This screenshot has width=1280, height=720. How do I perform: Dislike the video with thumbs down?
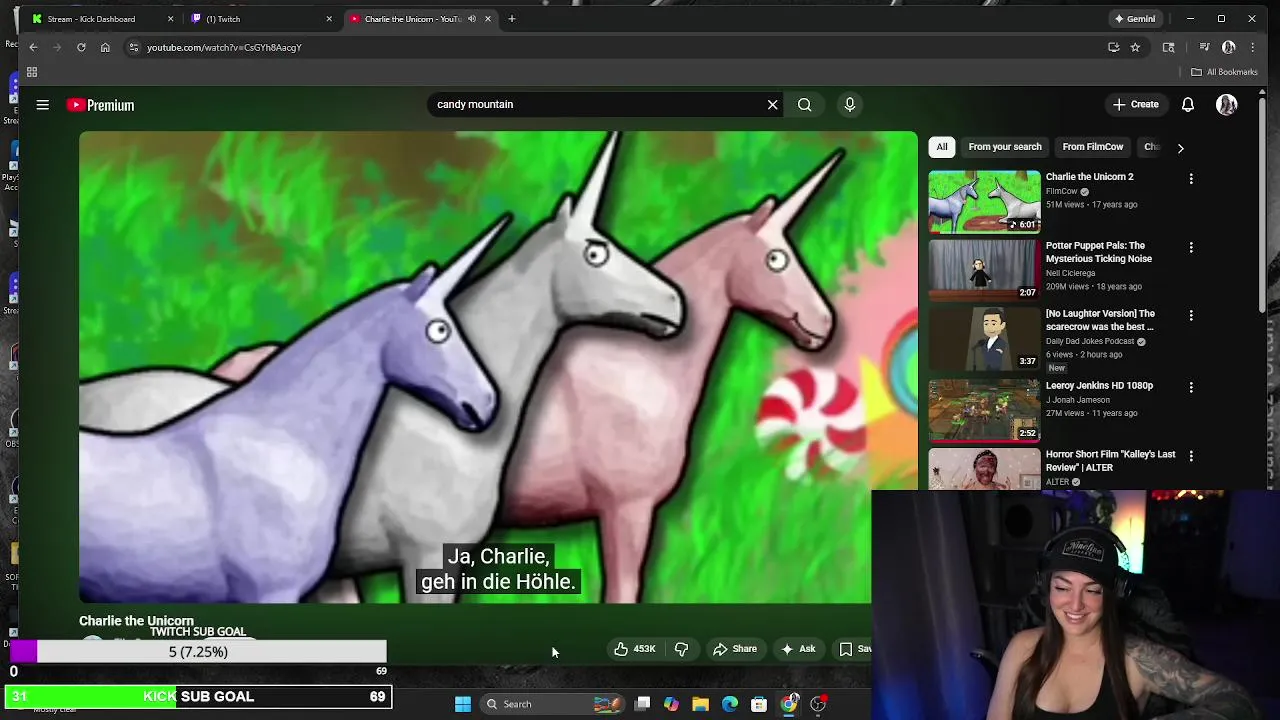pos(682,649)
